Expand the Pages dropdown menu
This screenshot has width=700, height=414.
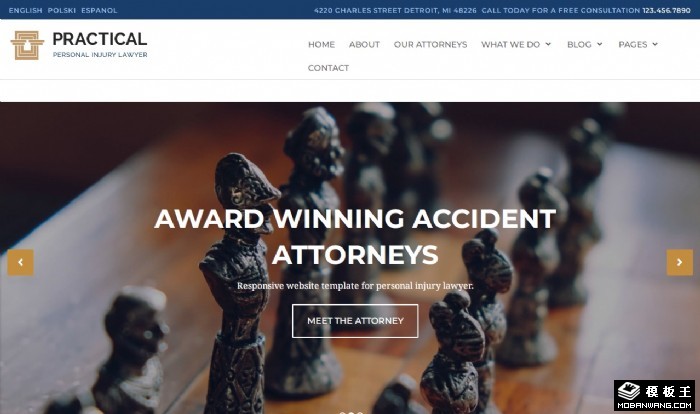tap(638, 44)
